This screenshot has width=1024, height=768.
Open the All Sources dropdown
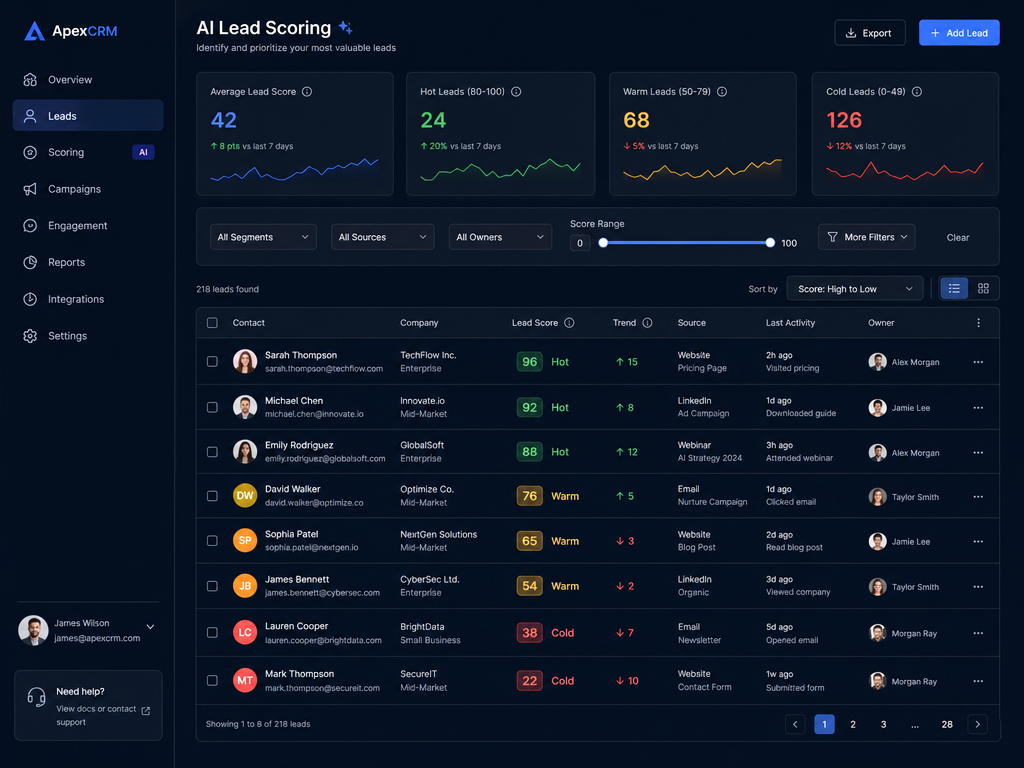tap(383, 237)
